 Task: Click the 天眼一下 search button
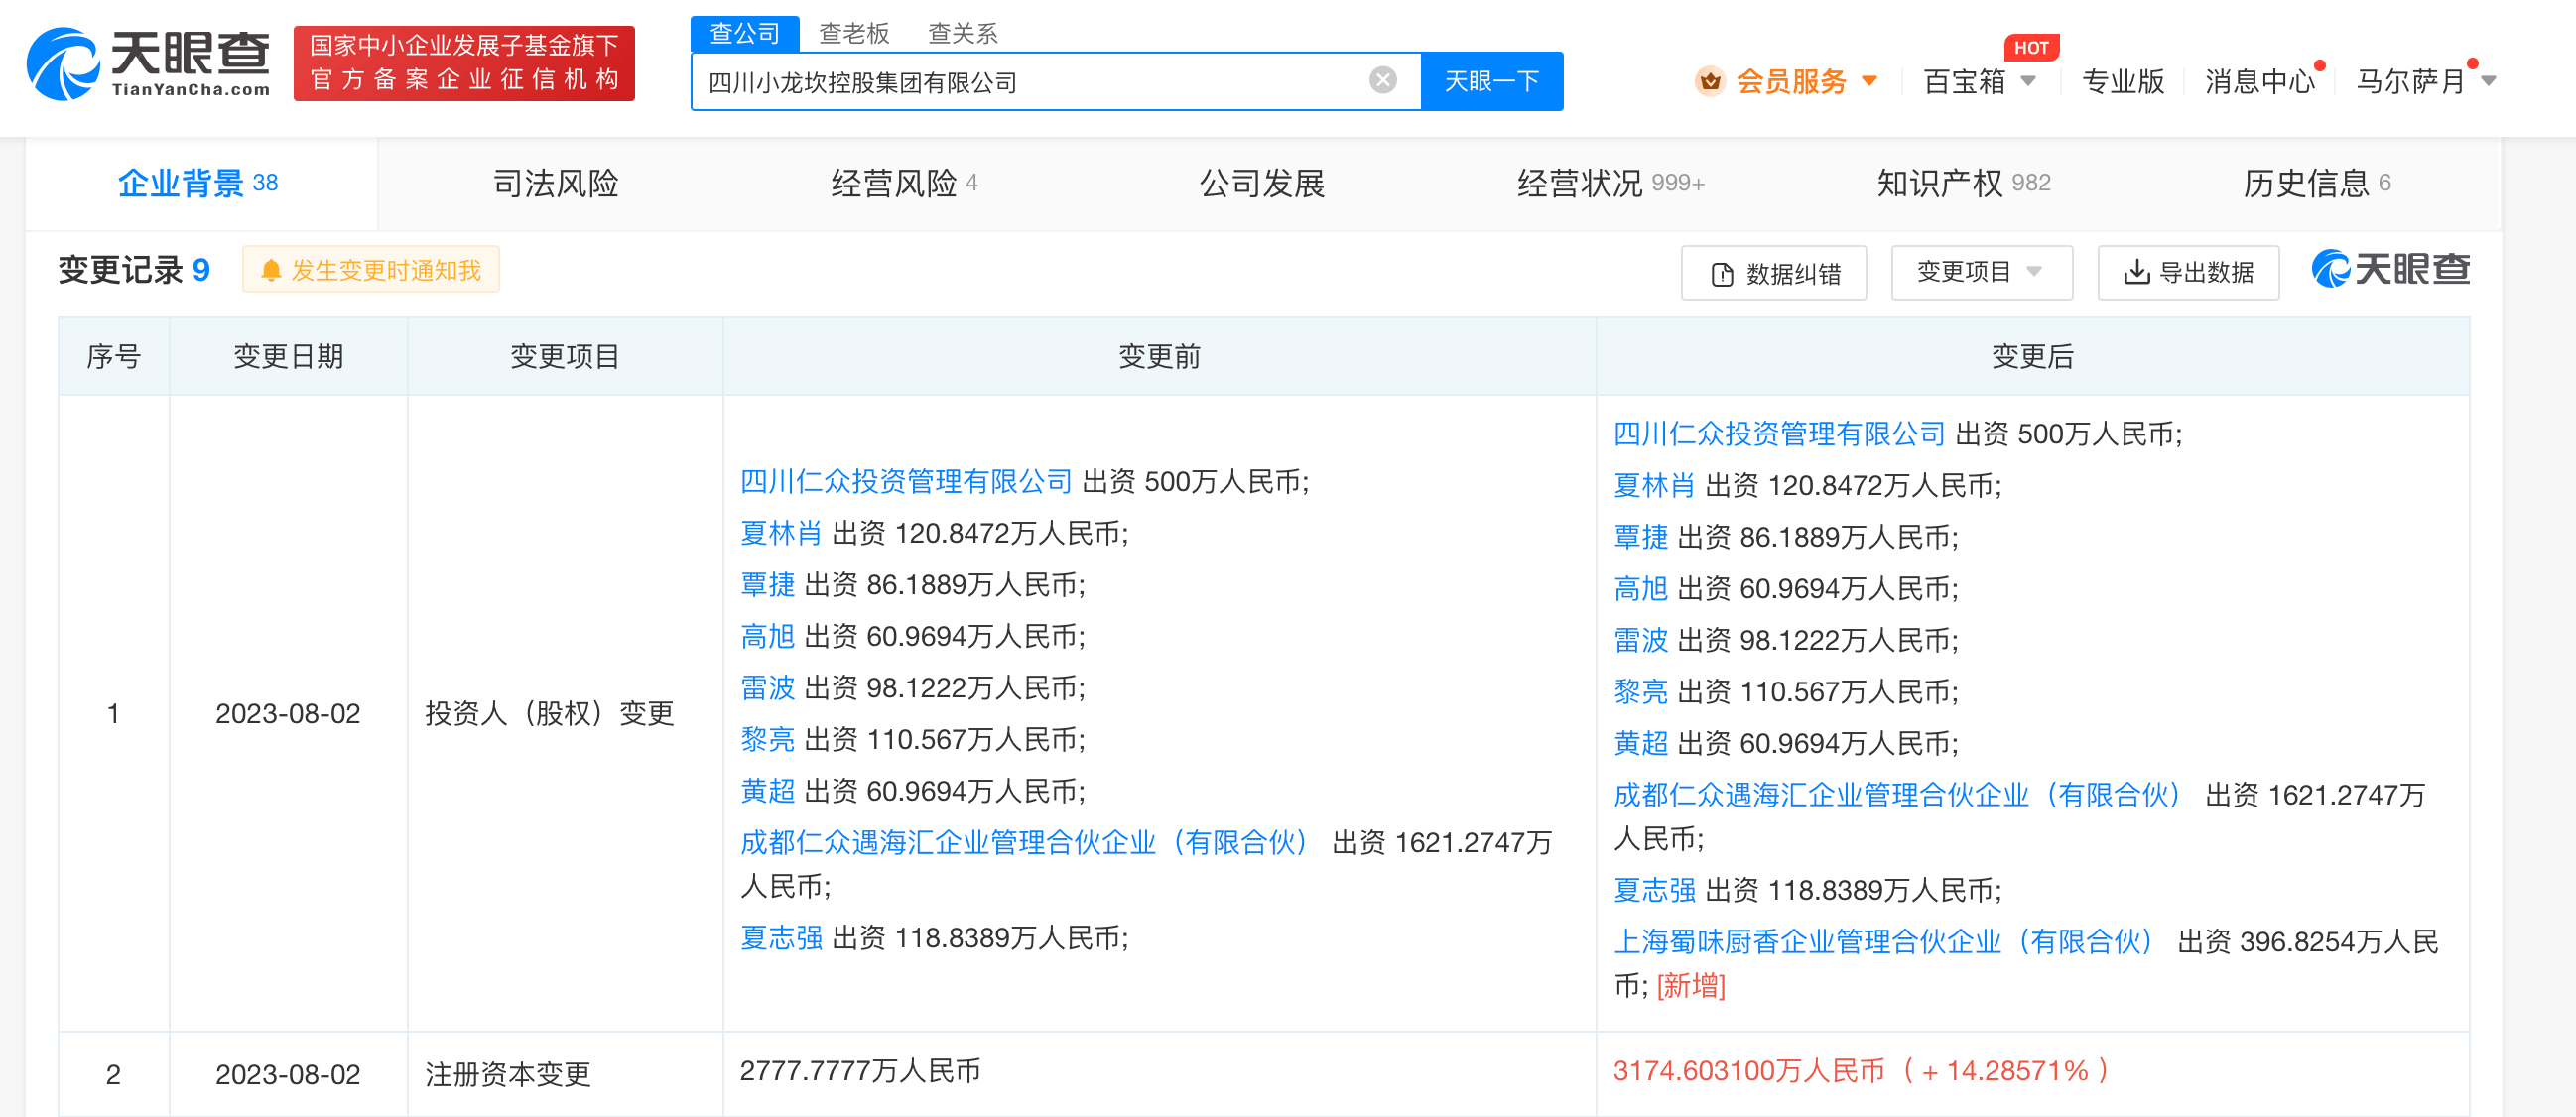point(1490,81)
